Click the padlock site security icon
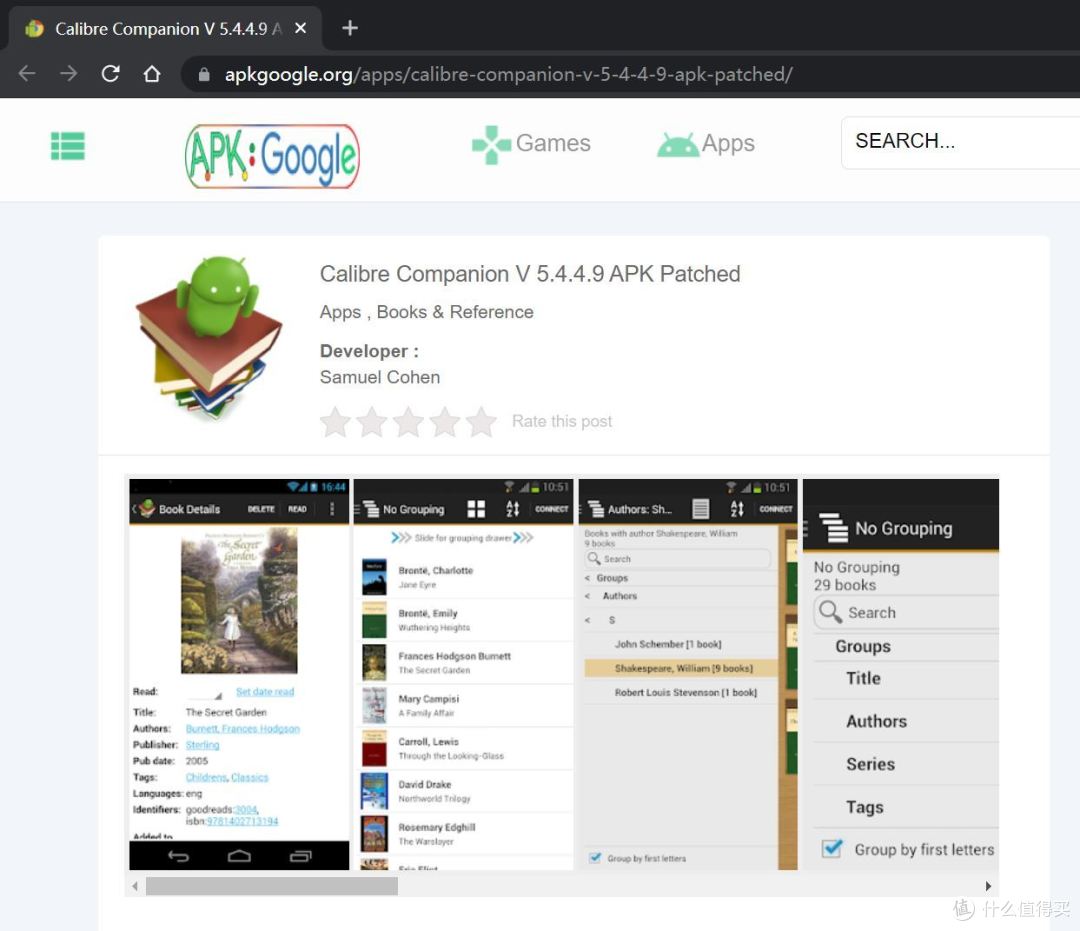This screenshot has width=1080, height=931. [204, 74]
